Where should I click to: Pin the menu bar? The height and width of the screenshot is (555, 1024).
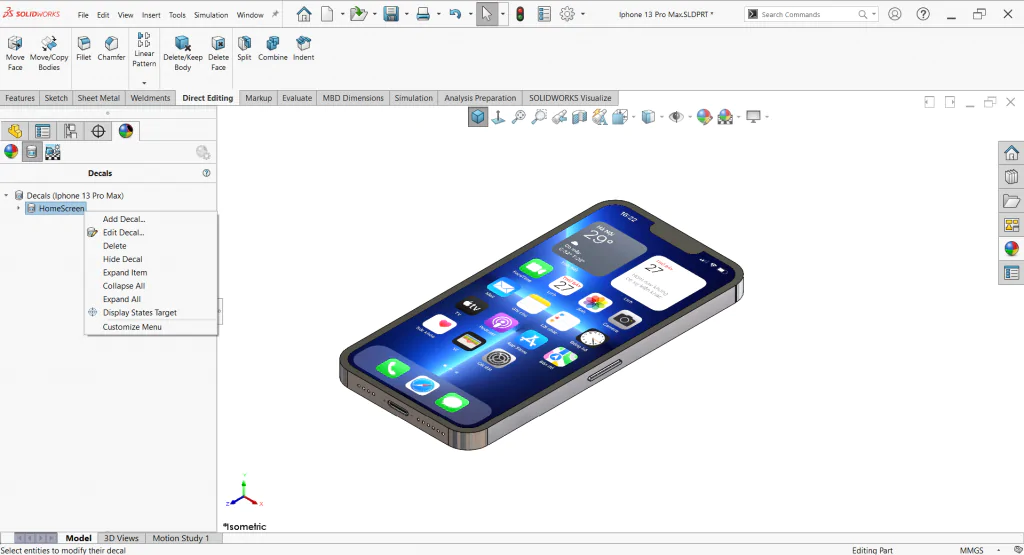pos(275,14)
